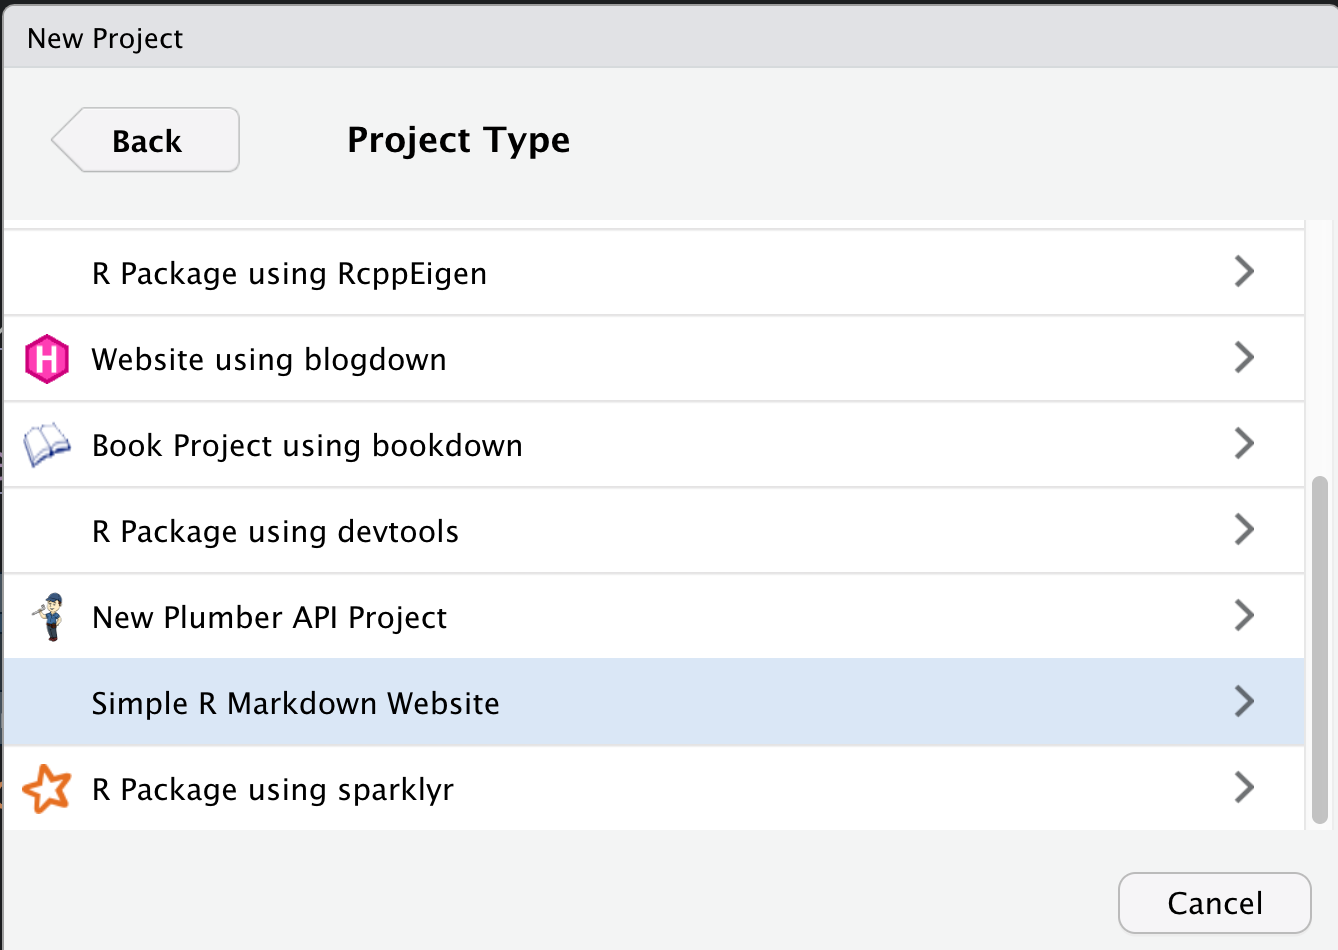Select R Package using RcppEigen
Image resolution: width=1338 pixels, height=950 pixels.
[x=289, y=274]
